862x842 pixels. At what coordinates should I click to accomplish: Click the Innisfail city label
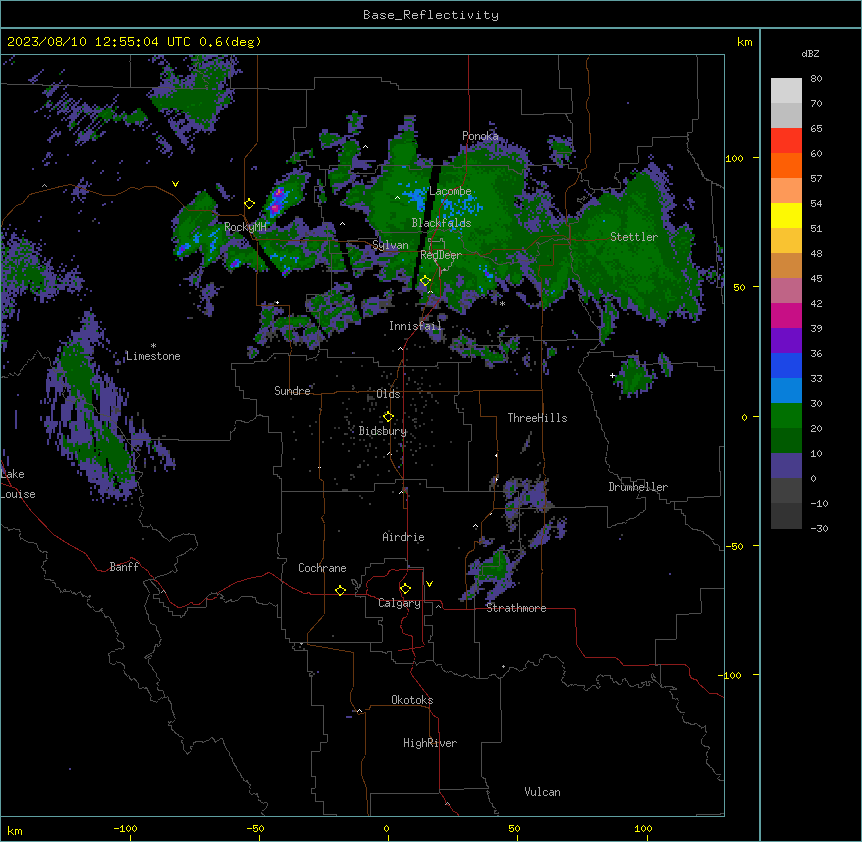click(415, 326)
